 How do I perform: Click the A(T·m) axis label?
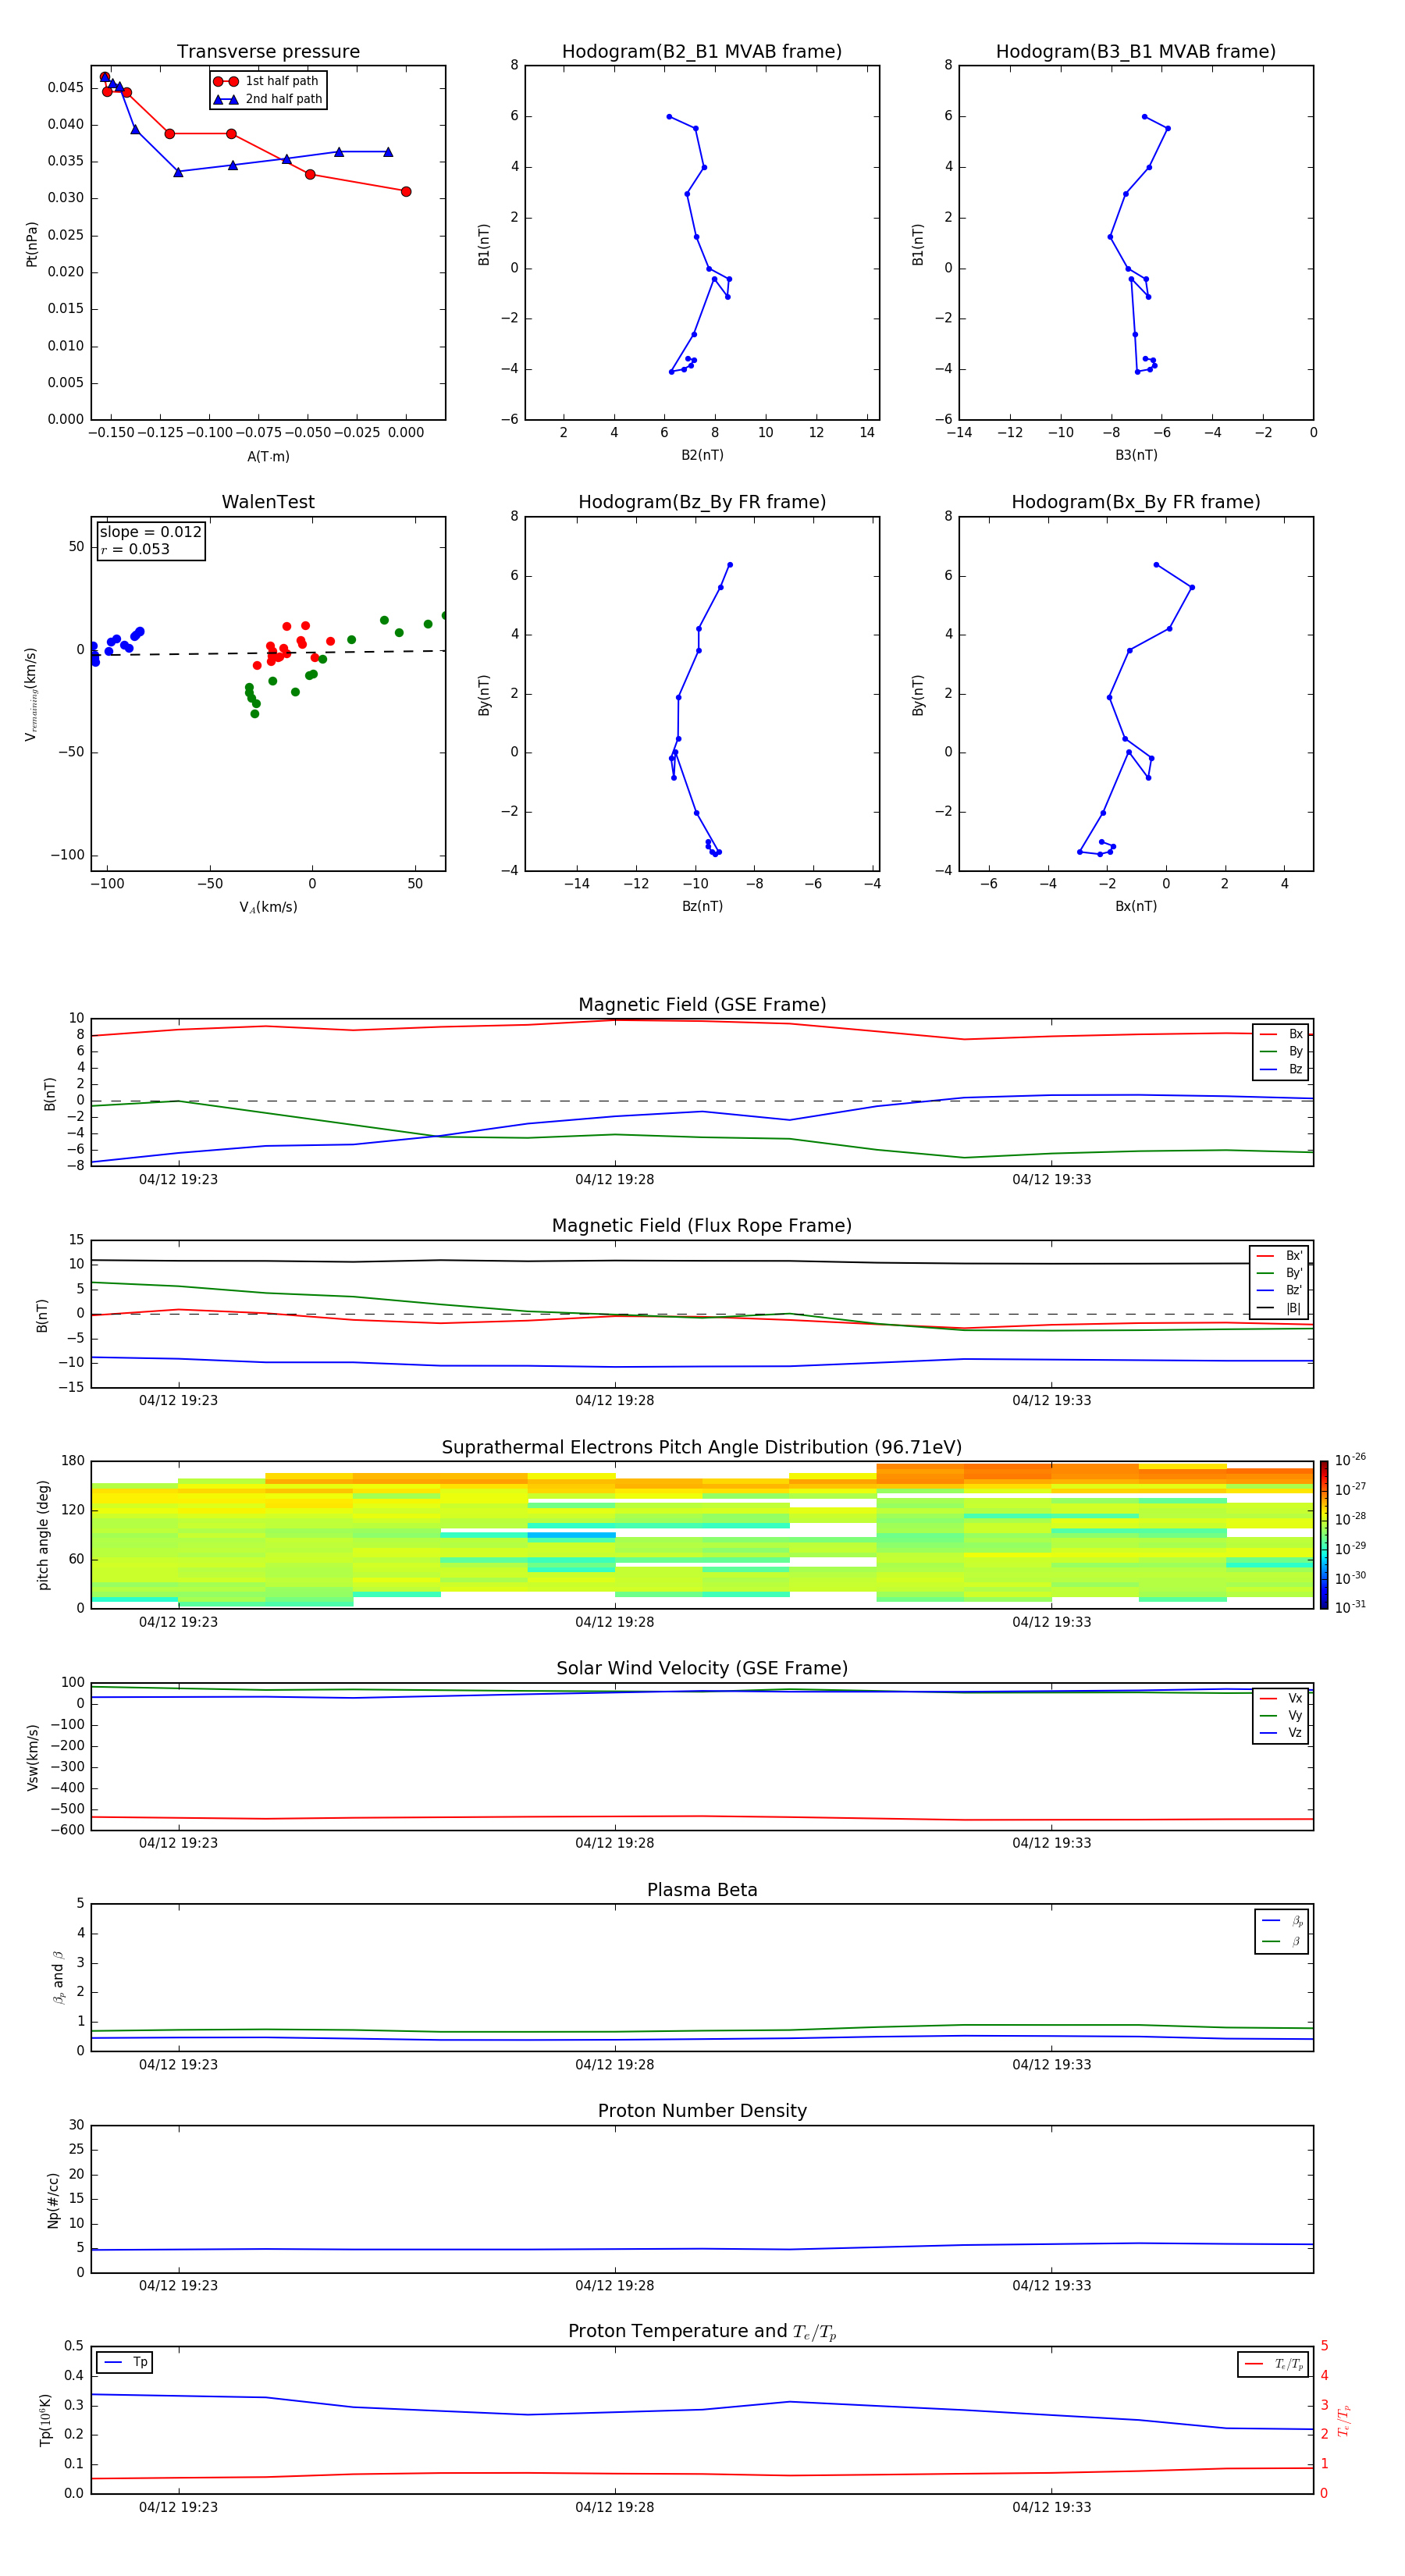(x=268, y=457)
